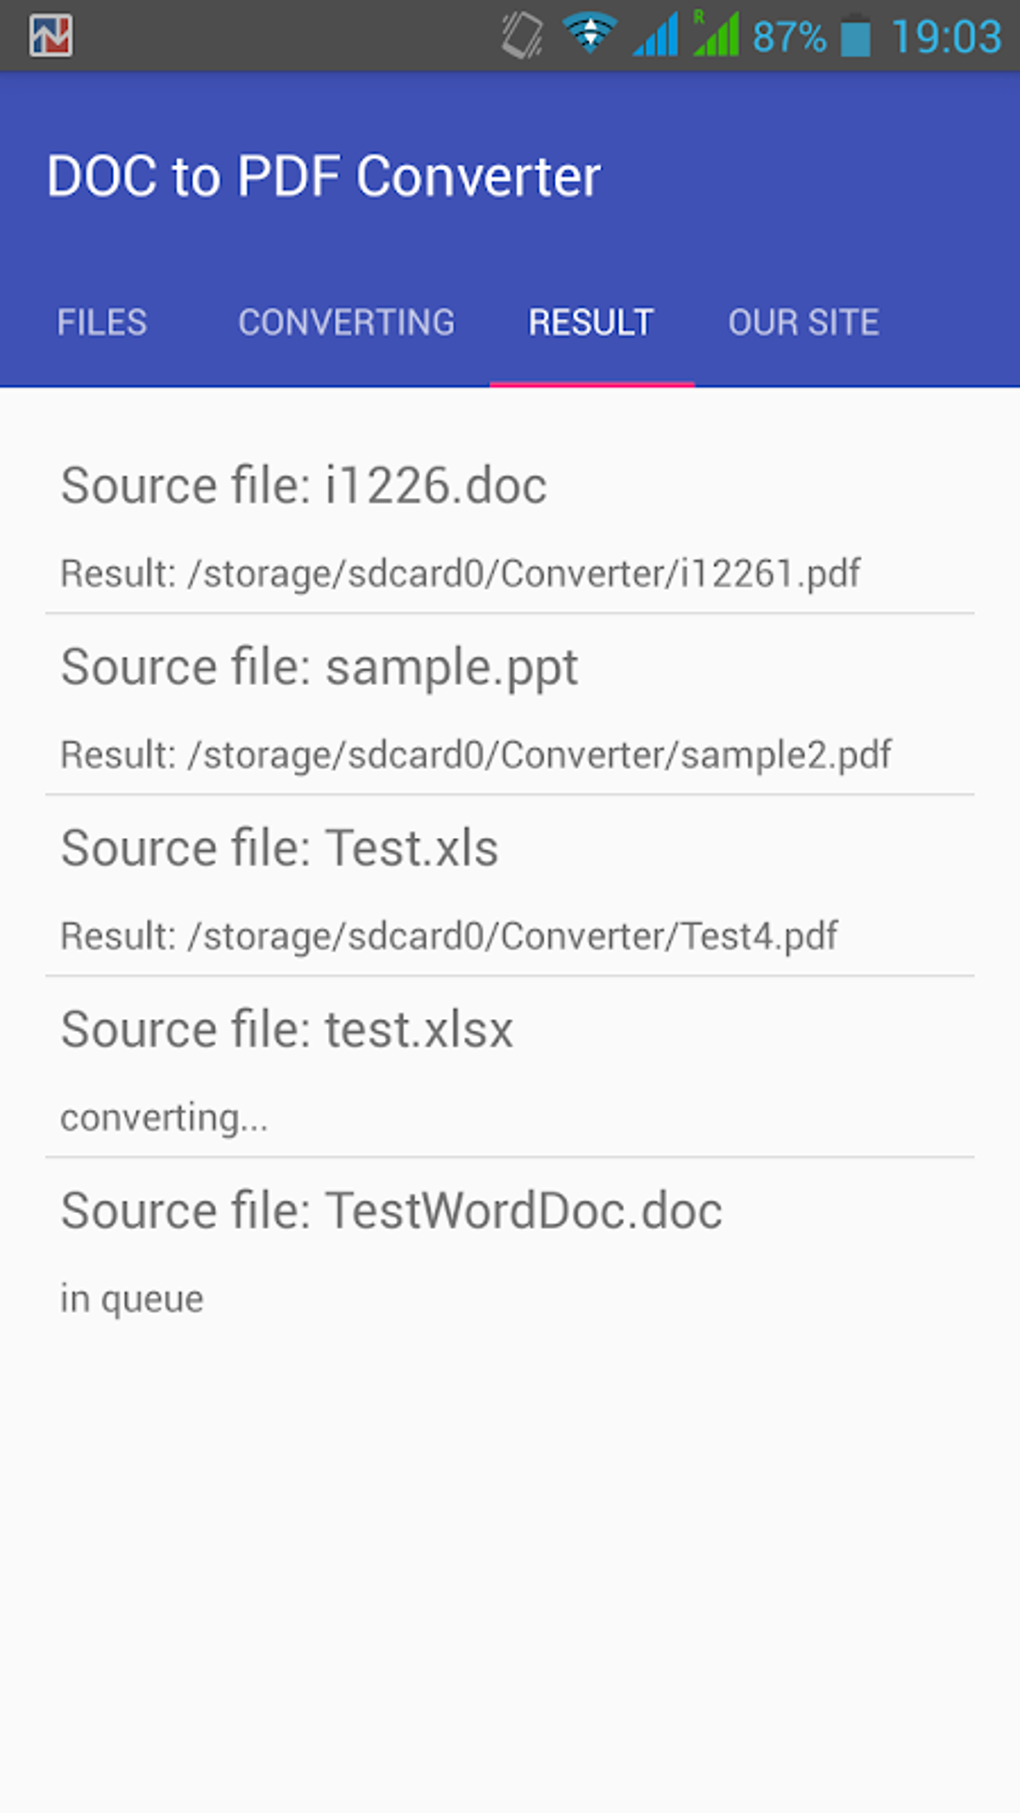Tap the 19:03 clock
1020x1813 pixels.
coord(945,37)
